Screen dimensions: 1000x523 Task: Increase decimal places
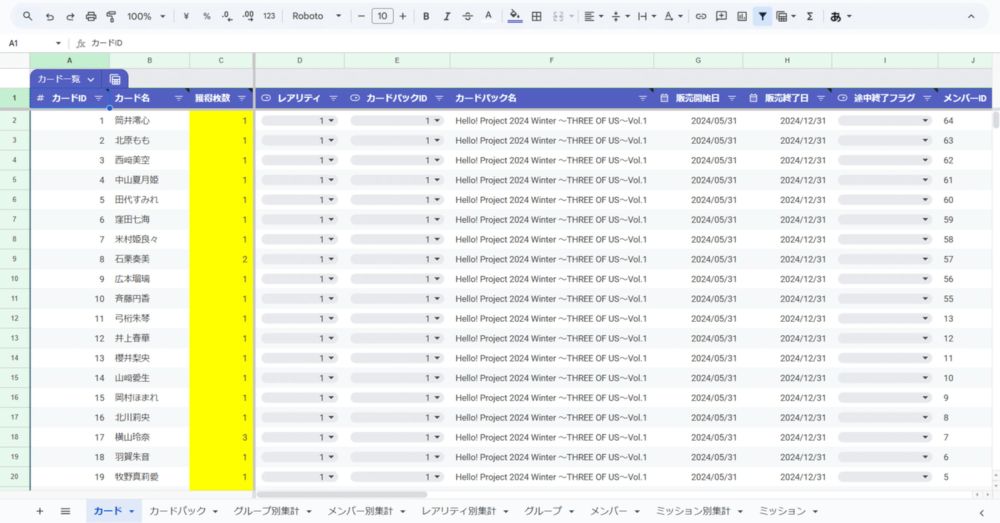pos(248,17)
